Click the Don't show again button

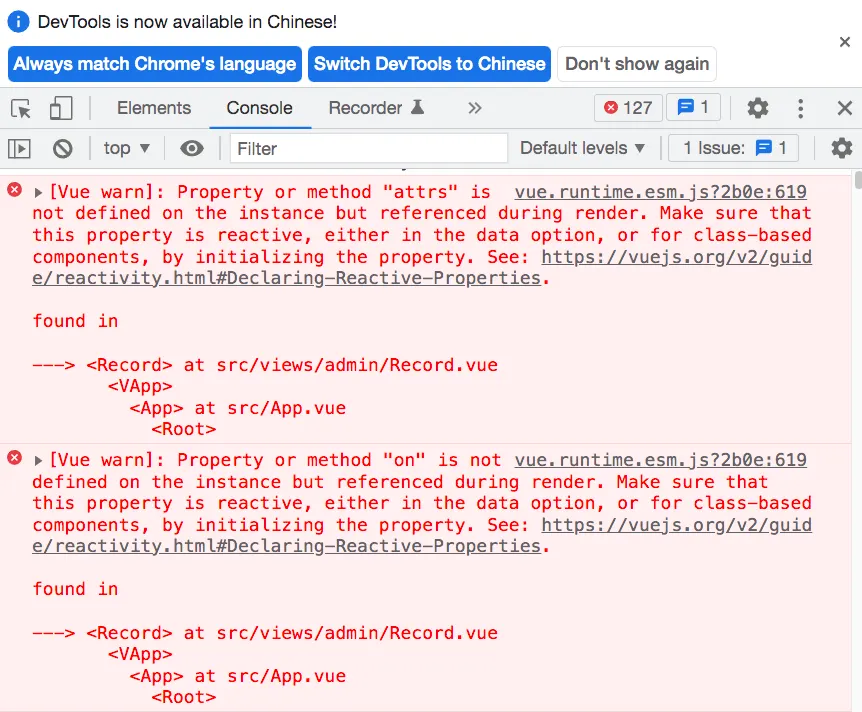pyautogui.click(x=637, y=64)
